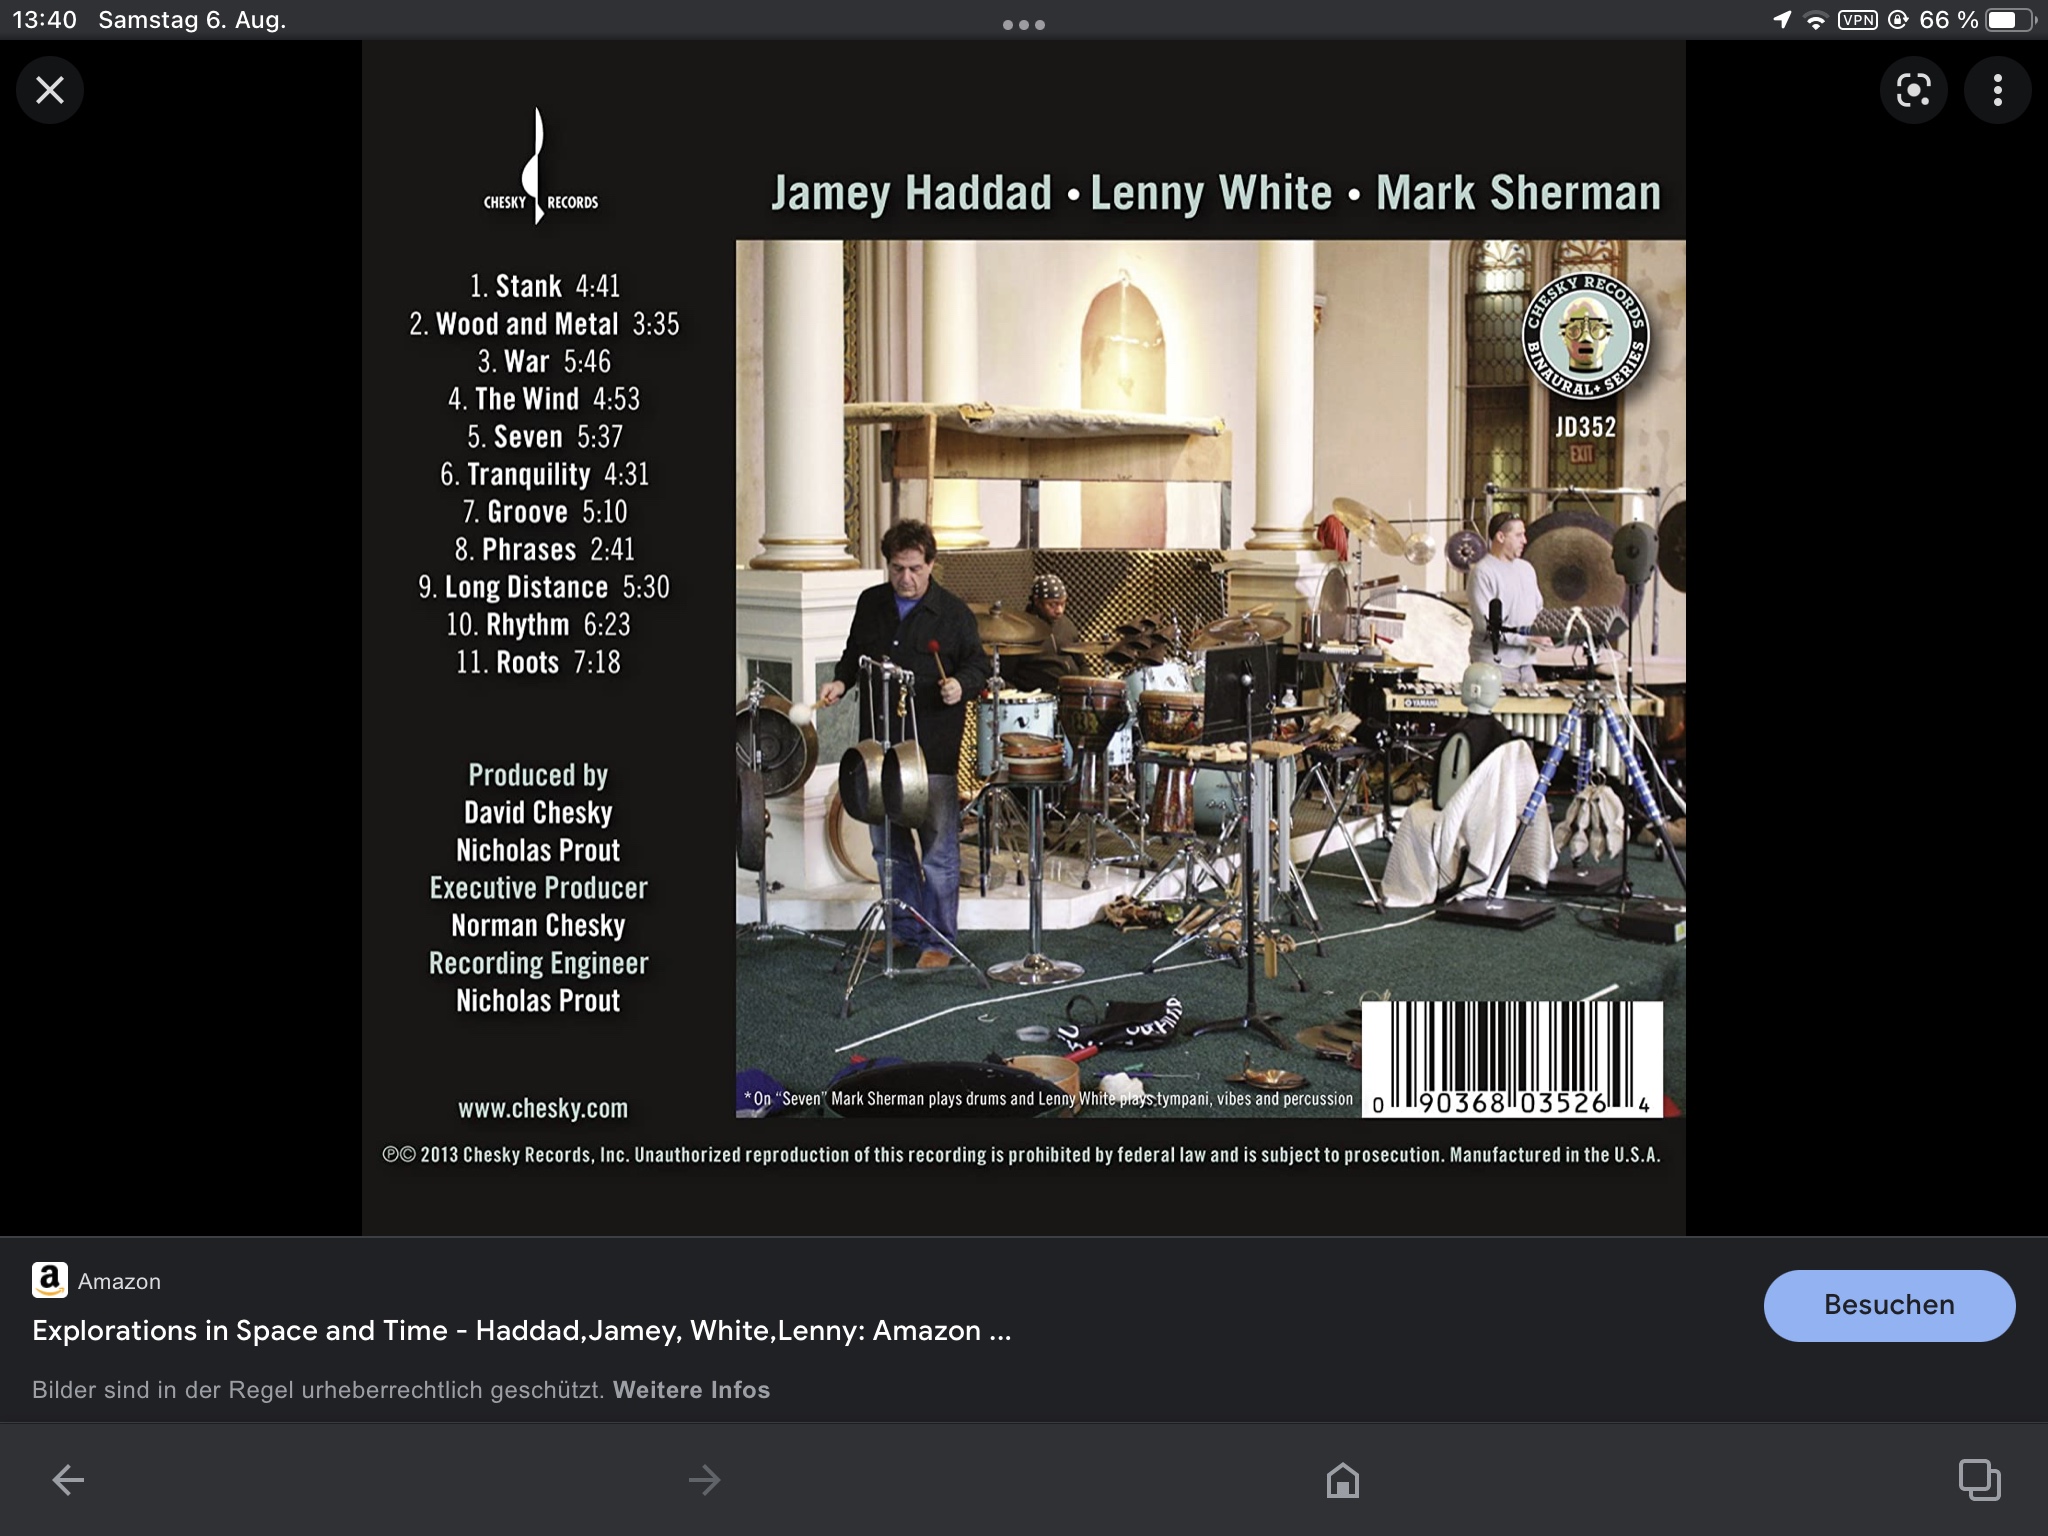Tap the clock showing 13:40
The image size is (2048, 1536).
(44, 20)
